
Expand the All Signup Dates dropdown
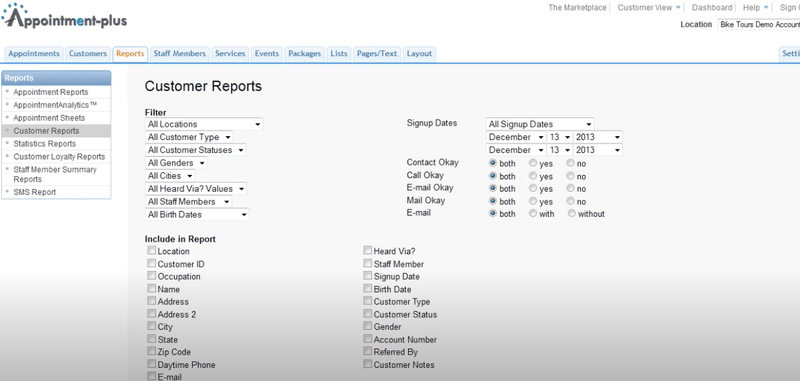click(540, 124)
